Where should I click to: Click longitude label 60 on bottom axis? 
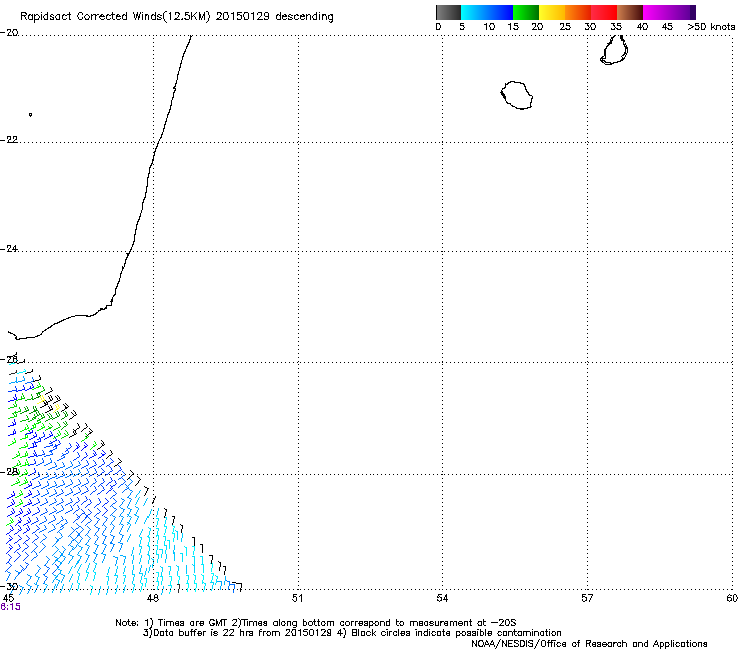click(x=732, y=599)
